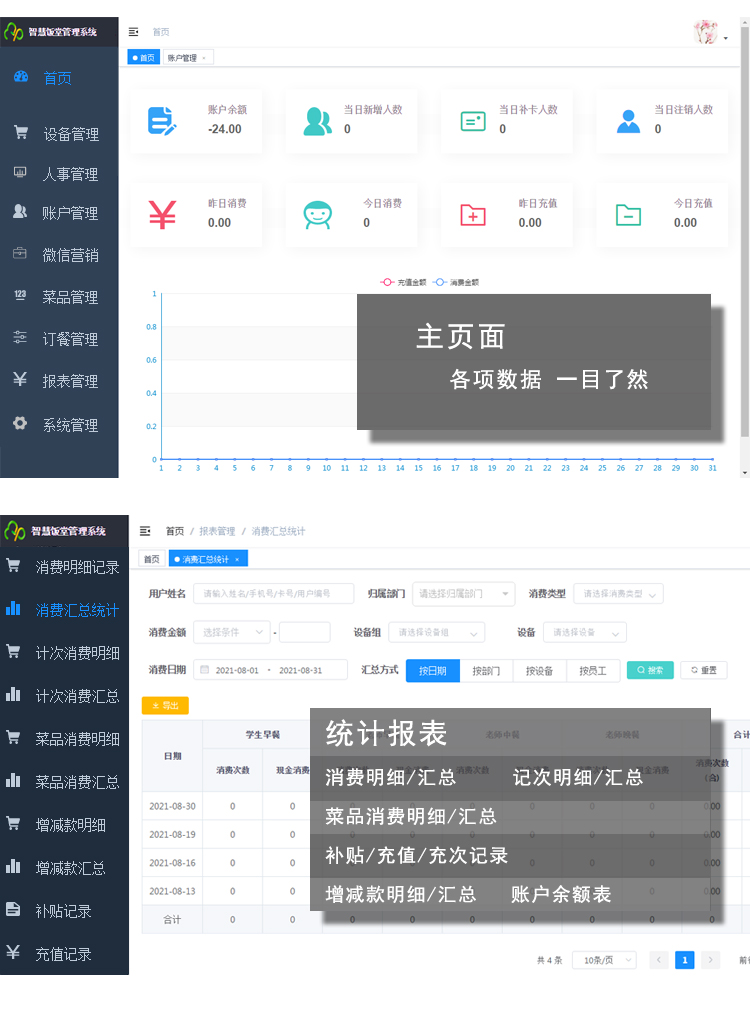750x1018 pixels.
Task: Click the 报表管理 yen icon
Action: 20,379
